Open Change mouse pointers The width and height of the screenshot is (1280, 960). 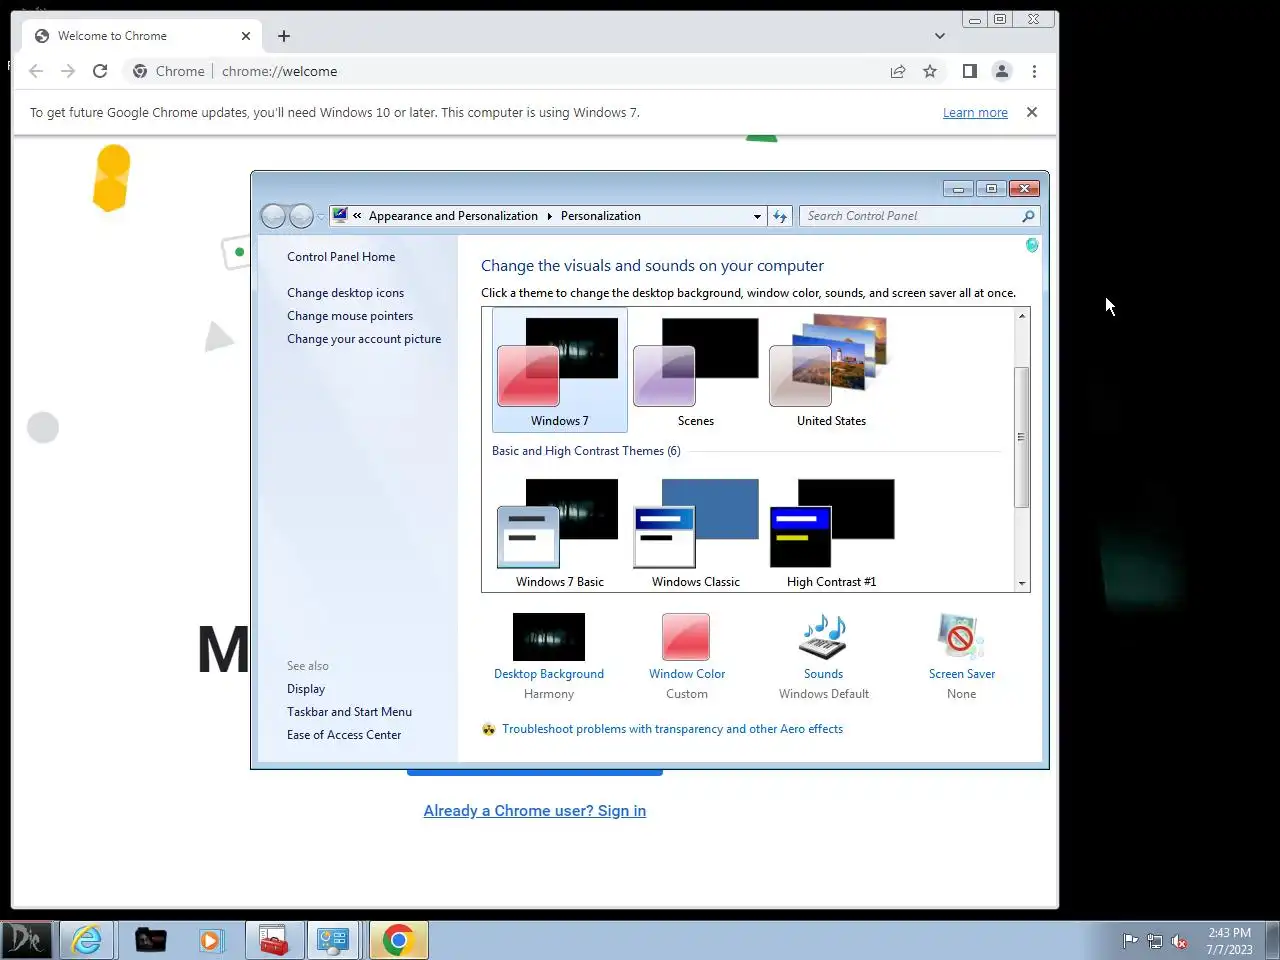pyautogui.click(x=350, y=316)
